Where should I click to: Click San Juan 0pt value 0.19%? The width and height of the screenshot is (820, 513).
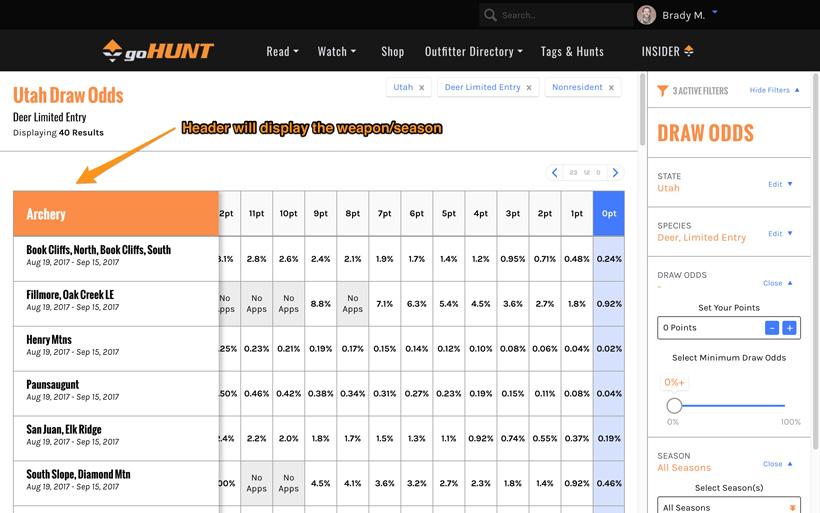pos(609,439)
